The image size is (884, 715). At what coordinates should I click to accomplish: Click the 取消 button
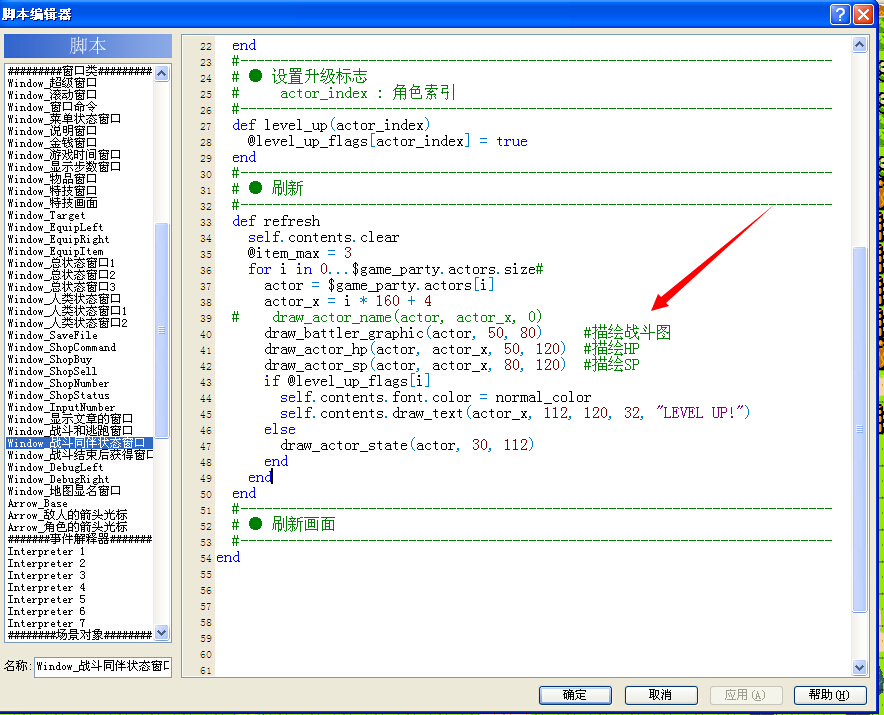click(x=661, y=695)
